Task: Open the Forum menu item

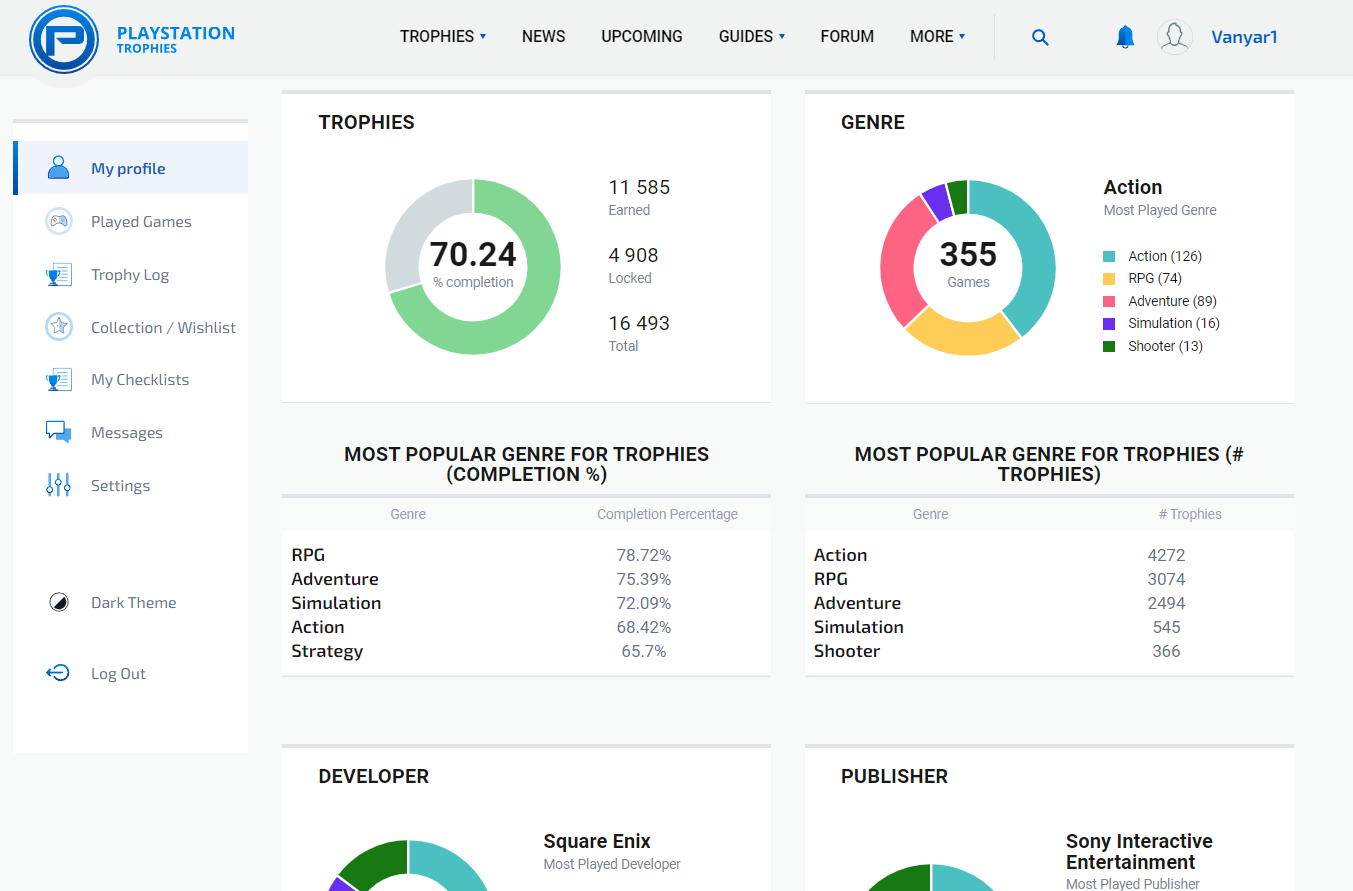Action: [x=847, y=37]
